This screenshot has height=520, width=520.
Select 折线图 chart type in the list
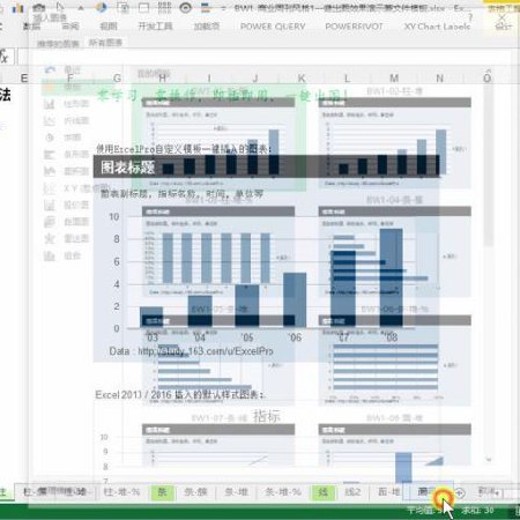pyautogui.click(x=67, y=121)
